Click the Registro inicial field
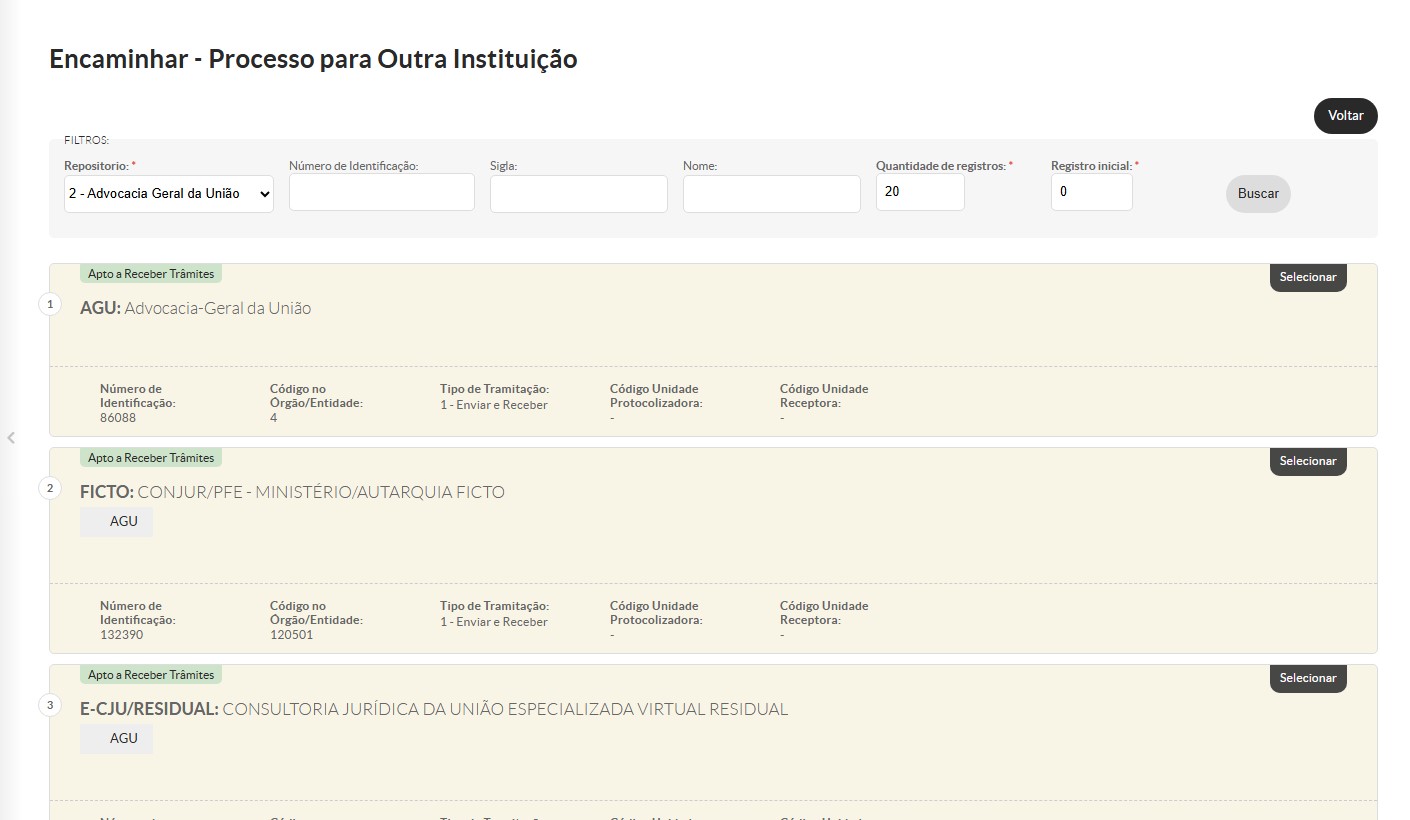 pyautogui.click(x=1092, y=192)
